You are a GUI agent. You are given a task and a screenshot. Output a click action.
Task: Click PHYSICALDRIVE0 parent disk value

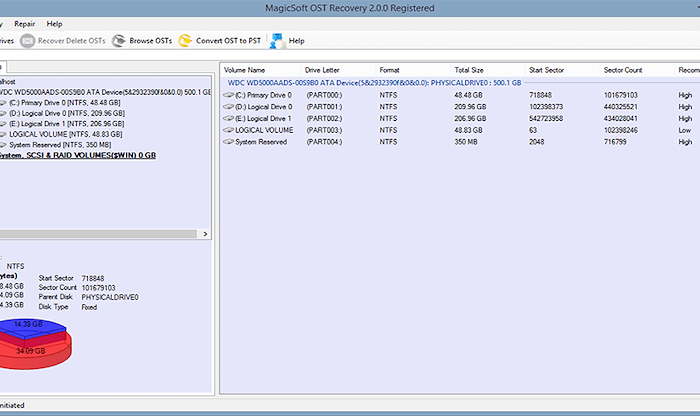coord(110,297)
